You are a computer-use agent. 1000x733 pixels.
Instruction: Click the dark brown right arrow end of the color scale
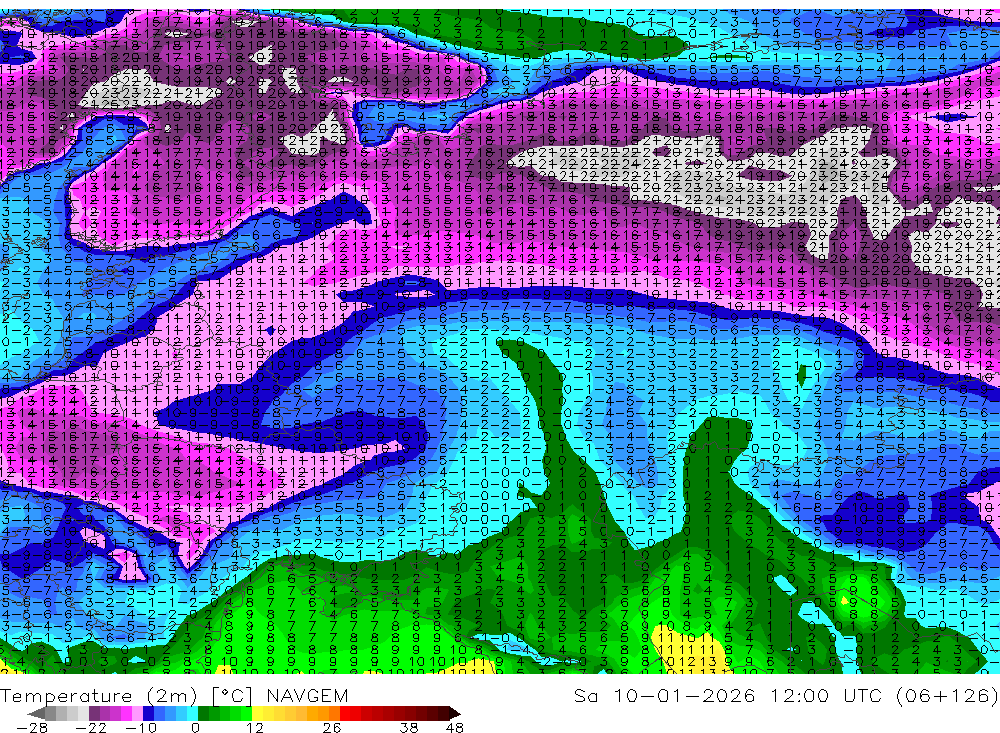[453, 713]
